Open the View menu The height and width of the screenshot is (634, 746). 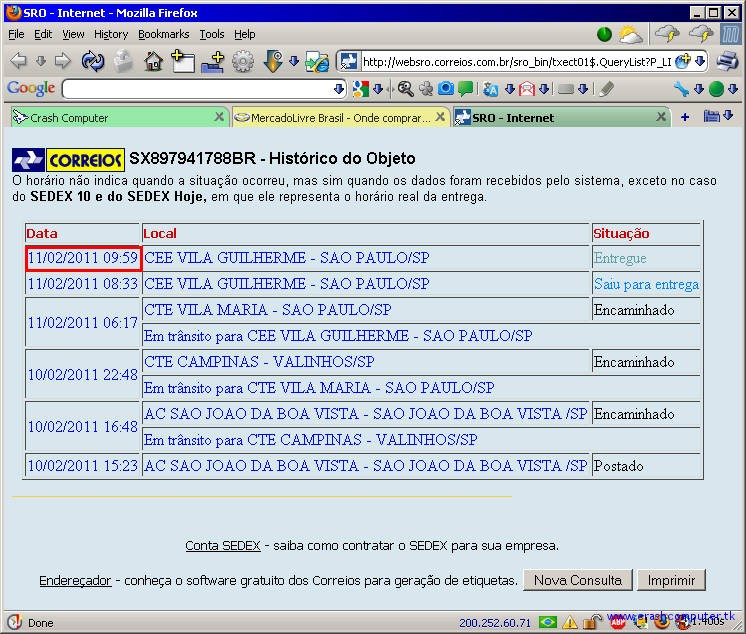point(73,34)
